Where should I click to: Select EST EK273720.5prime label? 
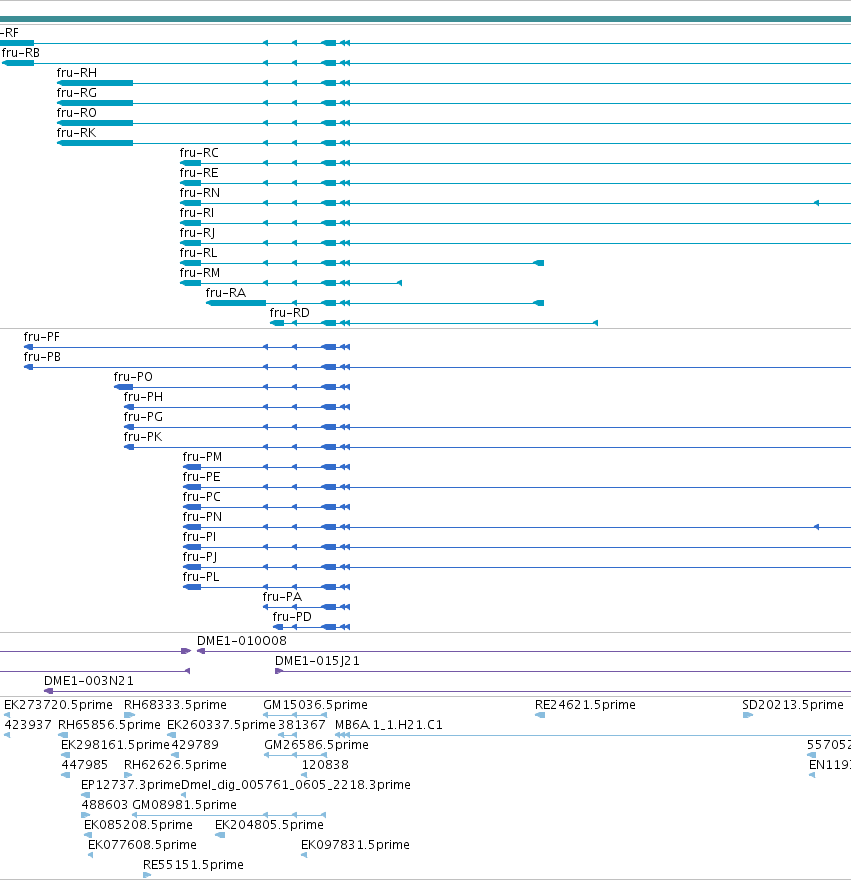point(58,705)
